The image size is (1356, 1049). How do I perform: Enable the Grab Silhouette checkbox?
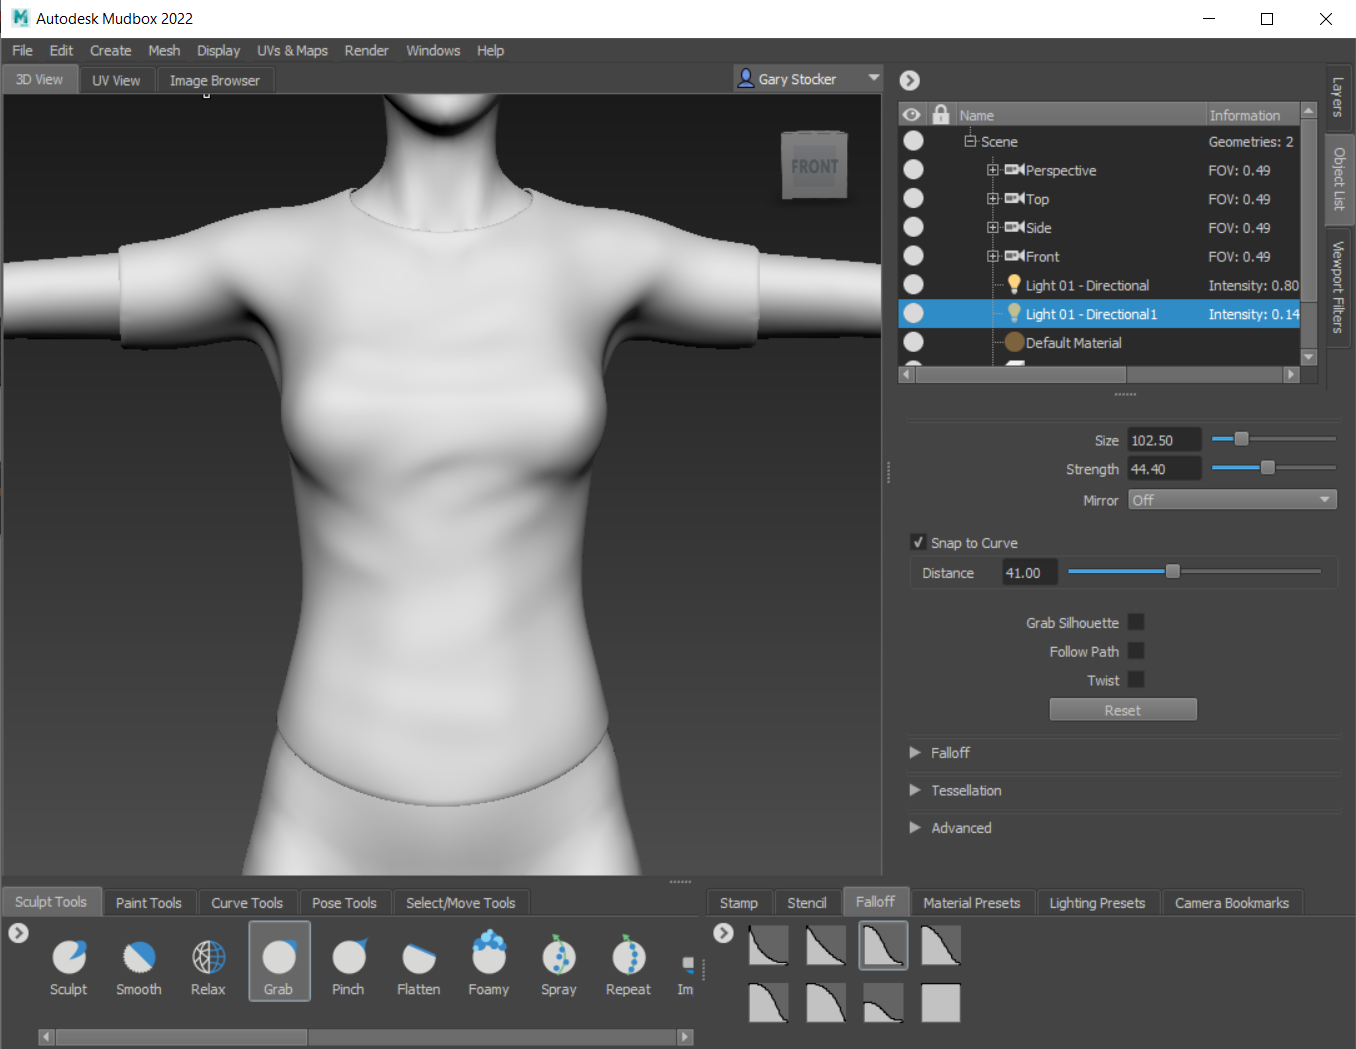pos(1136,623)
